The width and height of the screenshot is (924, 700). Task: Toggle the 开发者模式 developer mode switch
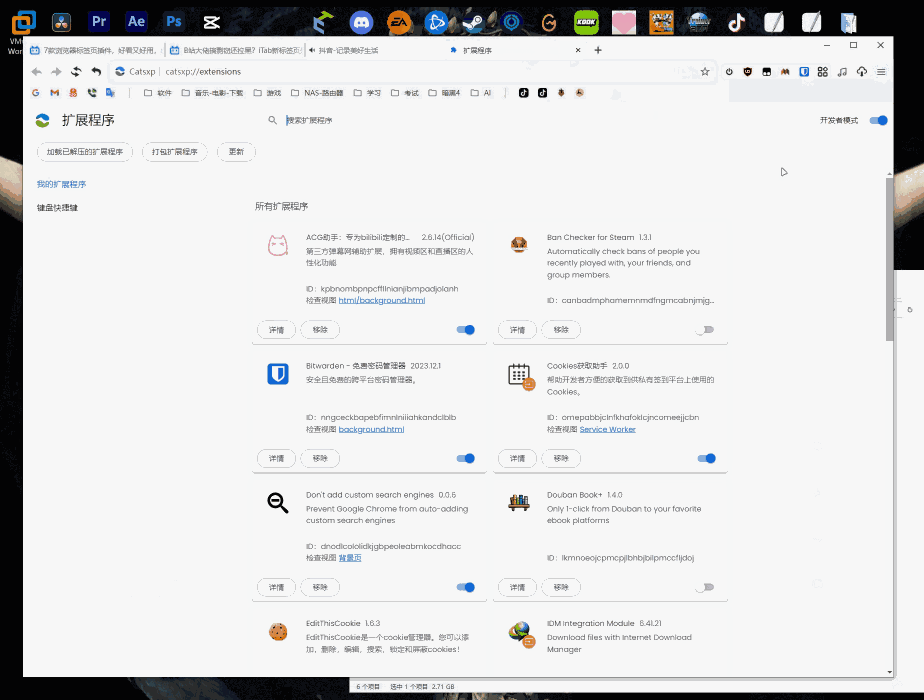[879, 120]
